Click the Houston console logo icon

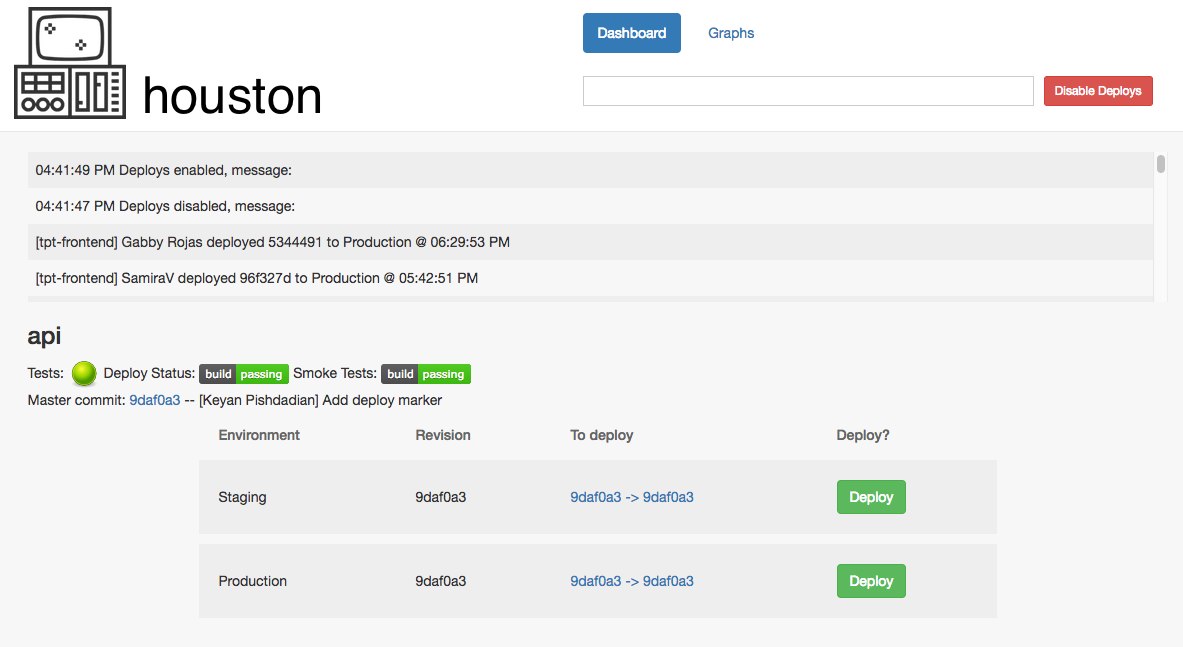(x=70, y=63)
